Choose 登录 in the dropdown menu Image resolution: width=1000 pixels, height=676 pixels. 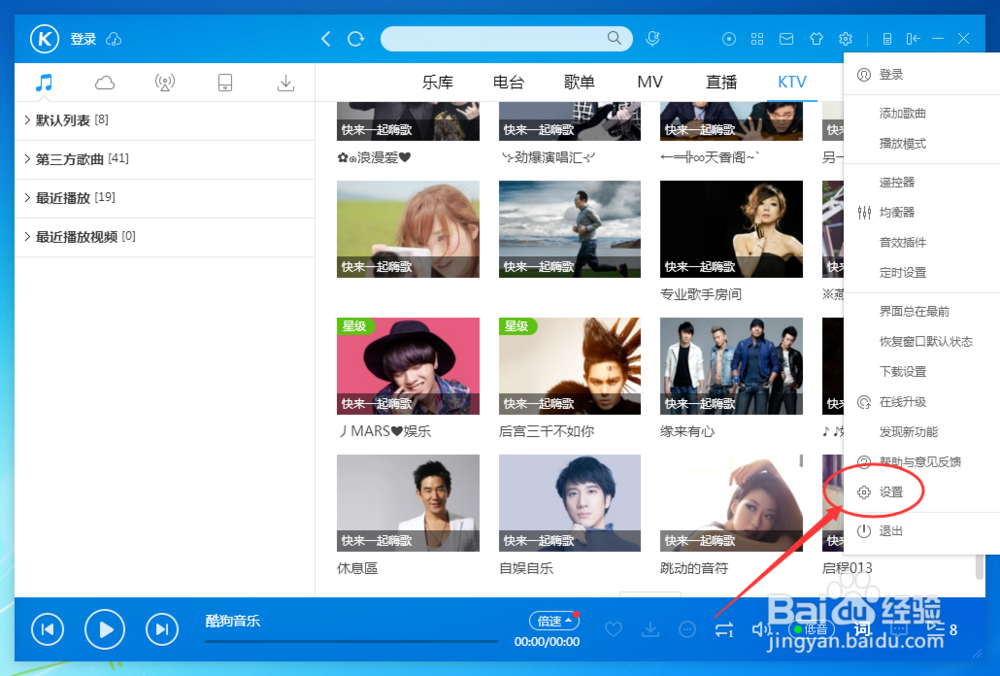[x=891, y=75]
